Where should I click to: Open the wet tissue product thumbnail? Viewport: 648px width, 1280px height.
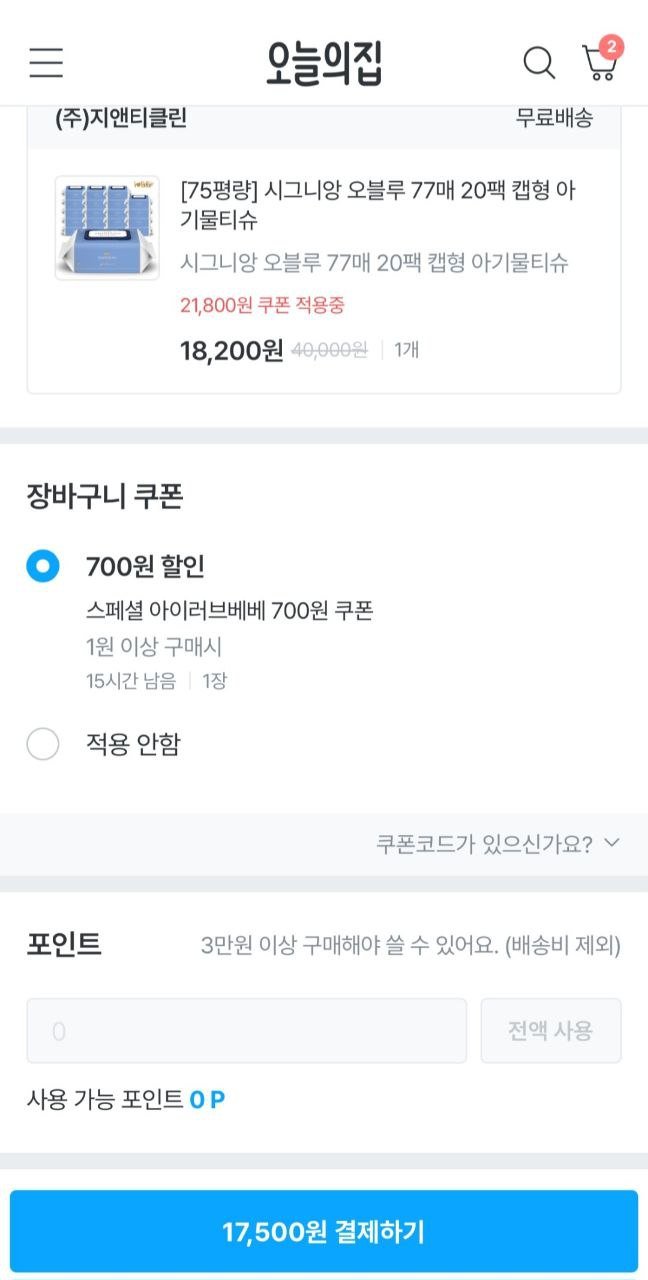point(107,228)
